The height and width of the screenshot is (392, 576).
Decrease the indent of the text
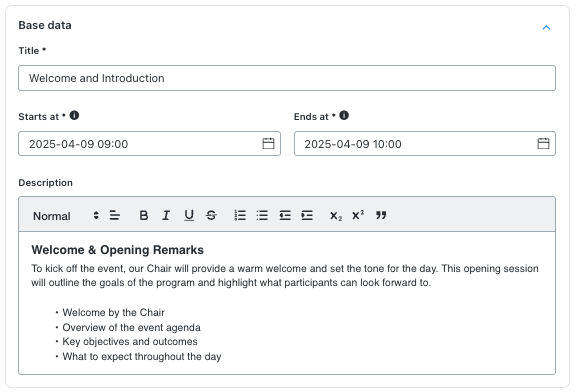click(x=285, y=215)
